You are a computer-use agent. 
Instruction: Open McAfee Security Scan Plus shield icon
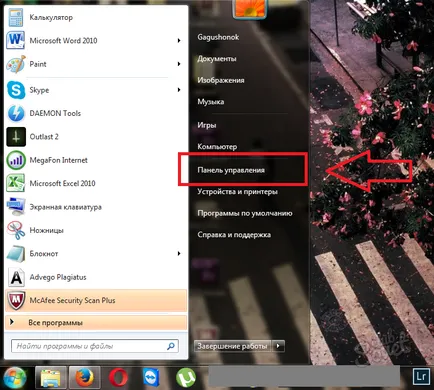pyautogui.click(x=16, y=300)
